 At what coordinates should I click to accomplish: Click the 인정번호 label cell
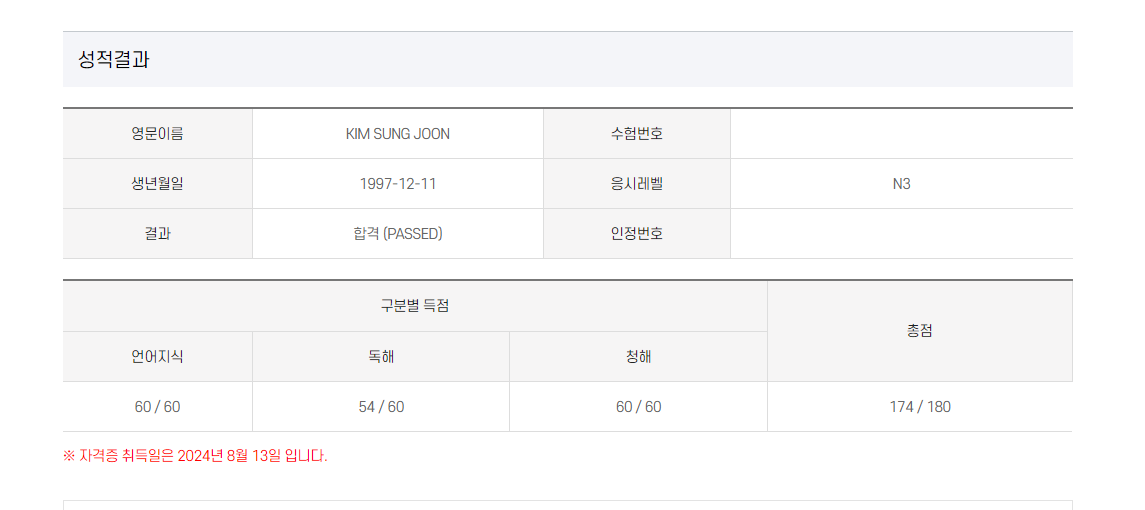coord(637,234)
